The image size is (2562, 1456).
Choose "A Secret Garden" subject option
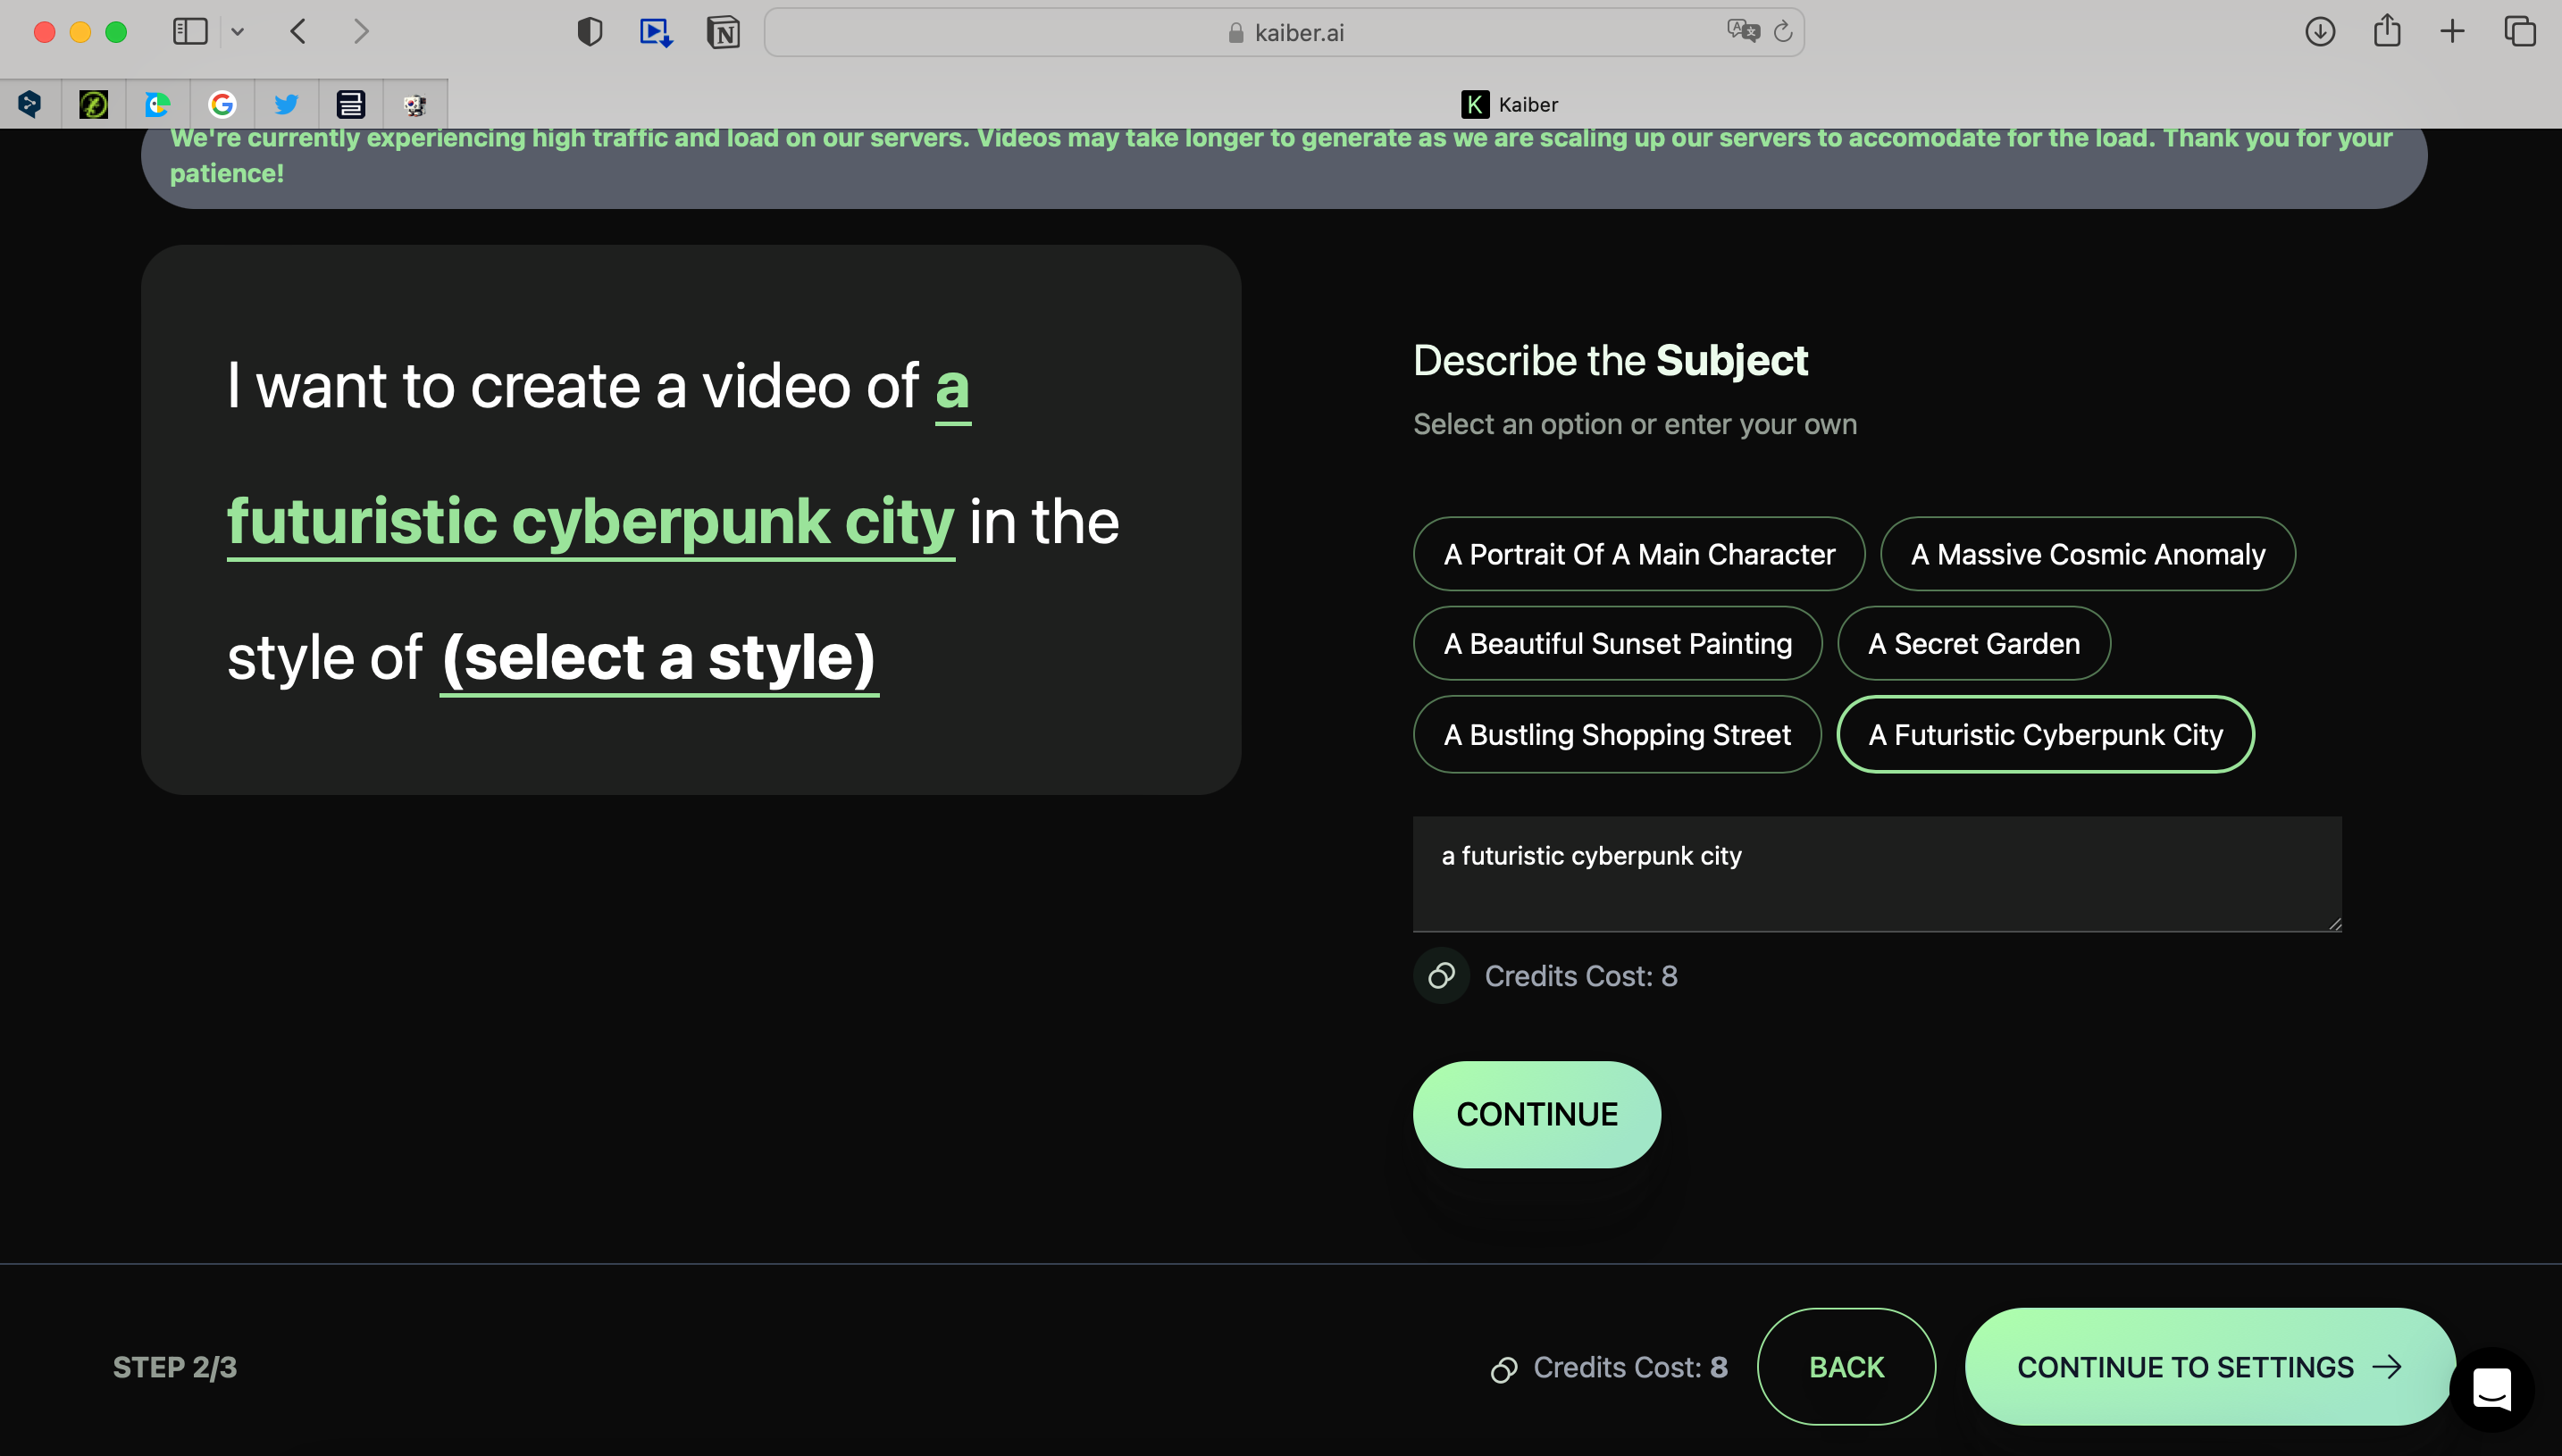1973,643
